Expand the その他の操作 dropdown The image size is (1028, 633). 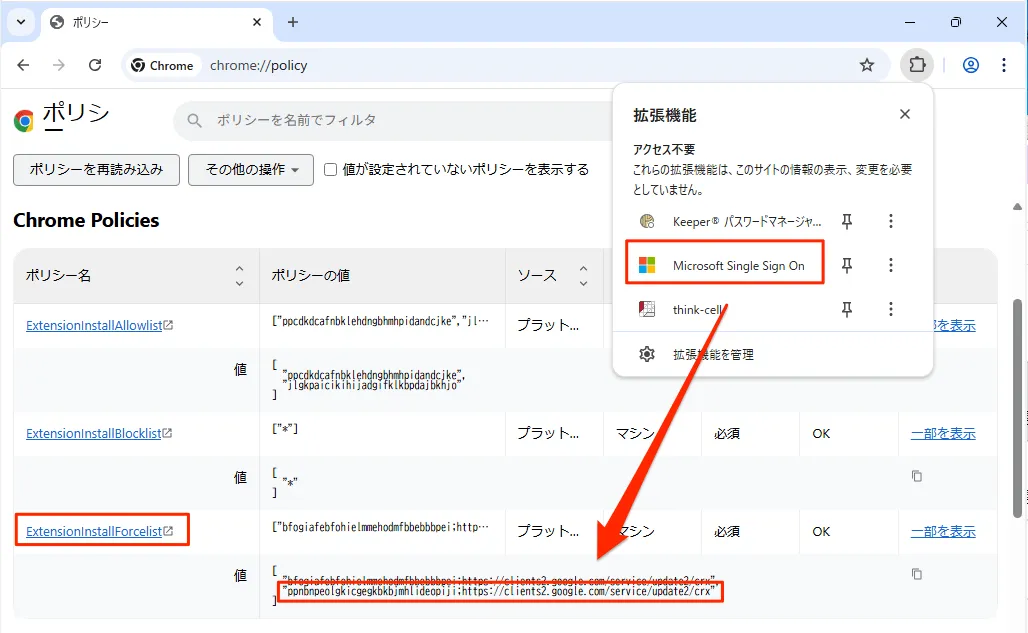(x=251, y=170)
